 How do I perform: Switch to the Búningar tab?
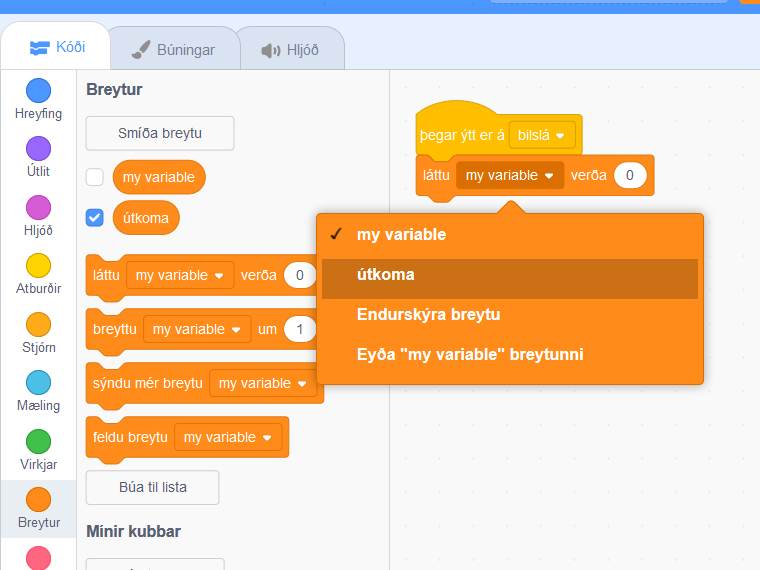[x=173, y=49]
